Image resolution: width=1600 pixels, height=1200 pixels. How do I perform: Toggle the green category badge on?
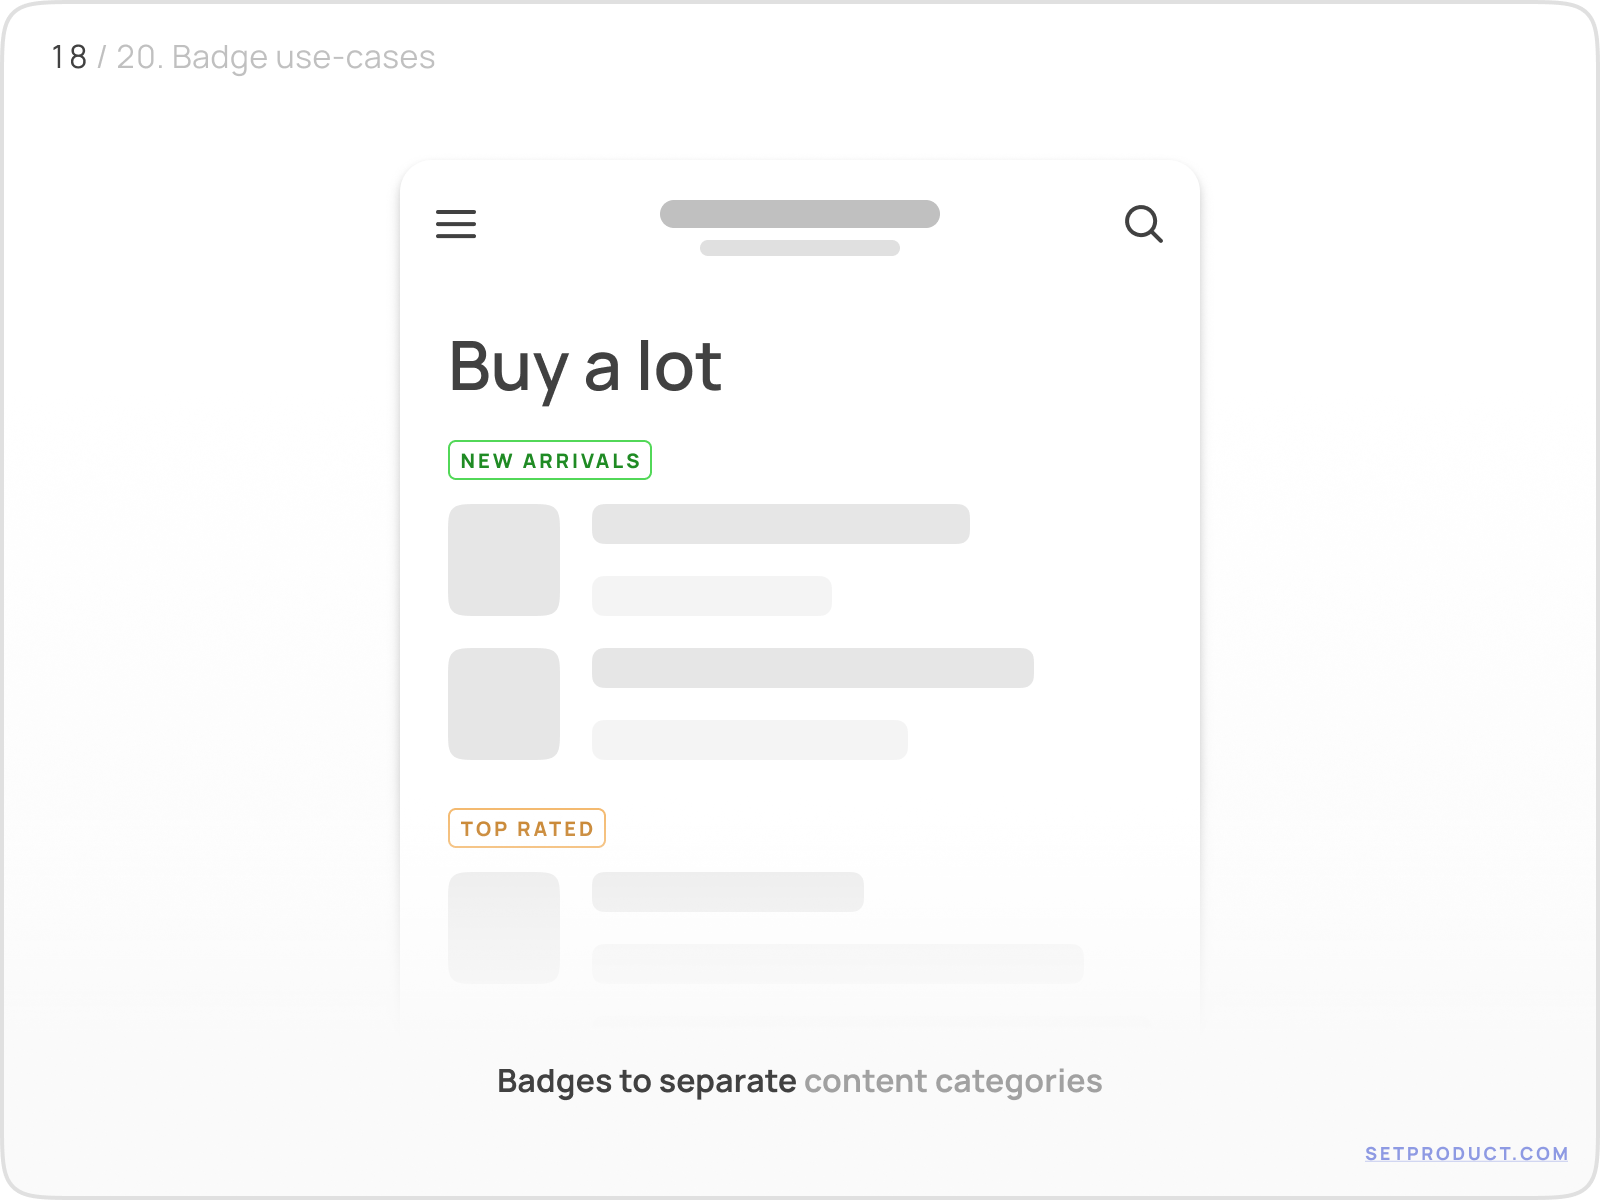(x=549, y=460)
